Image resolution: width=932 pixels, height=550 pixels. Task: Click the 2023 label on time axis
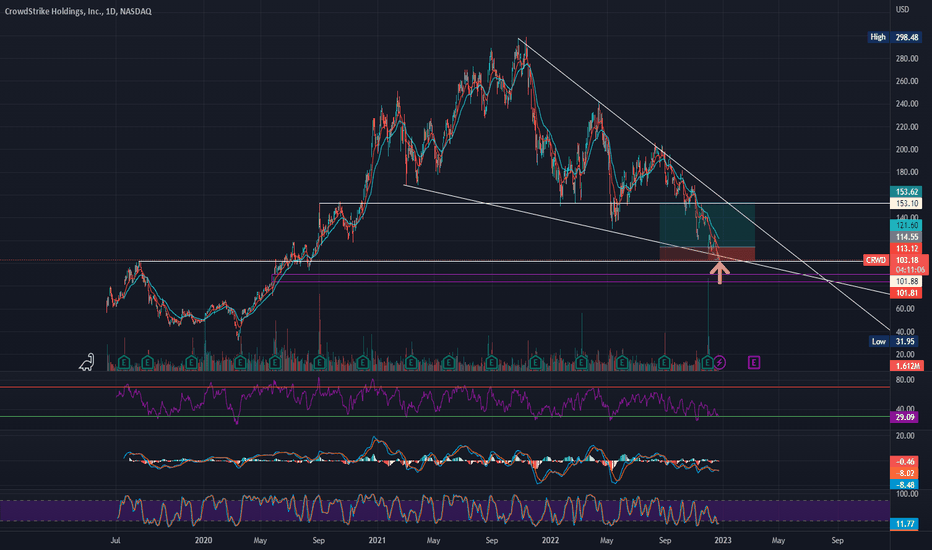723,540
